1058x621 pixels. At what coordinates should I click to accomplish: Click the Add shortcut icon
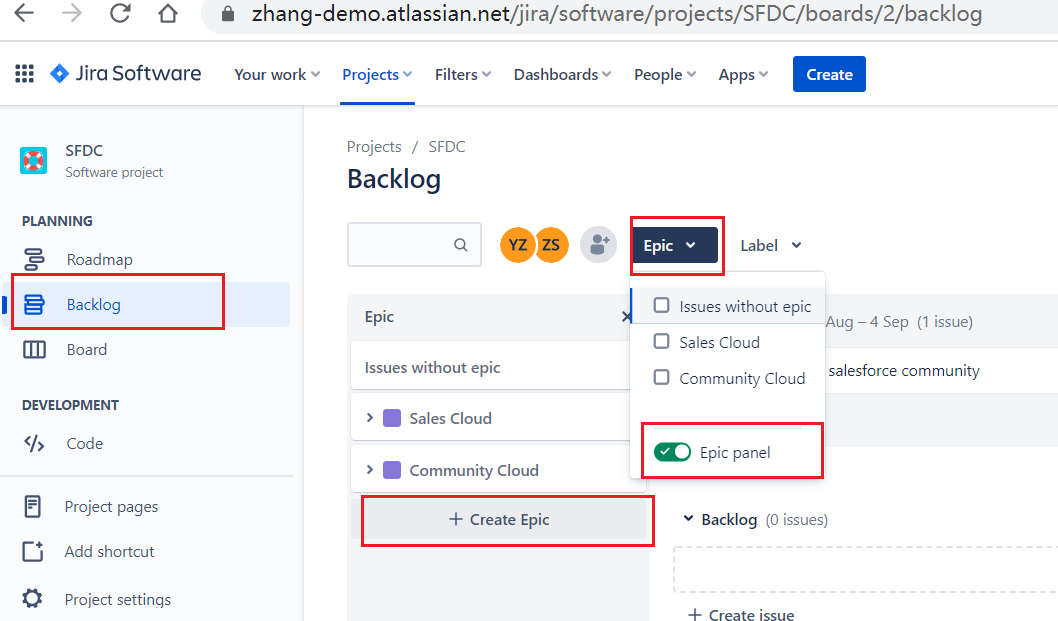(33, 551)
